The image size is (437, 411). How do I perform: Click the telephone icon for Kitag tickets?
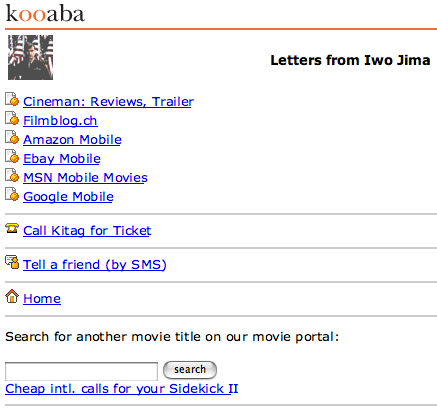(x=12, y=228)
